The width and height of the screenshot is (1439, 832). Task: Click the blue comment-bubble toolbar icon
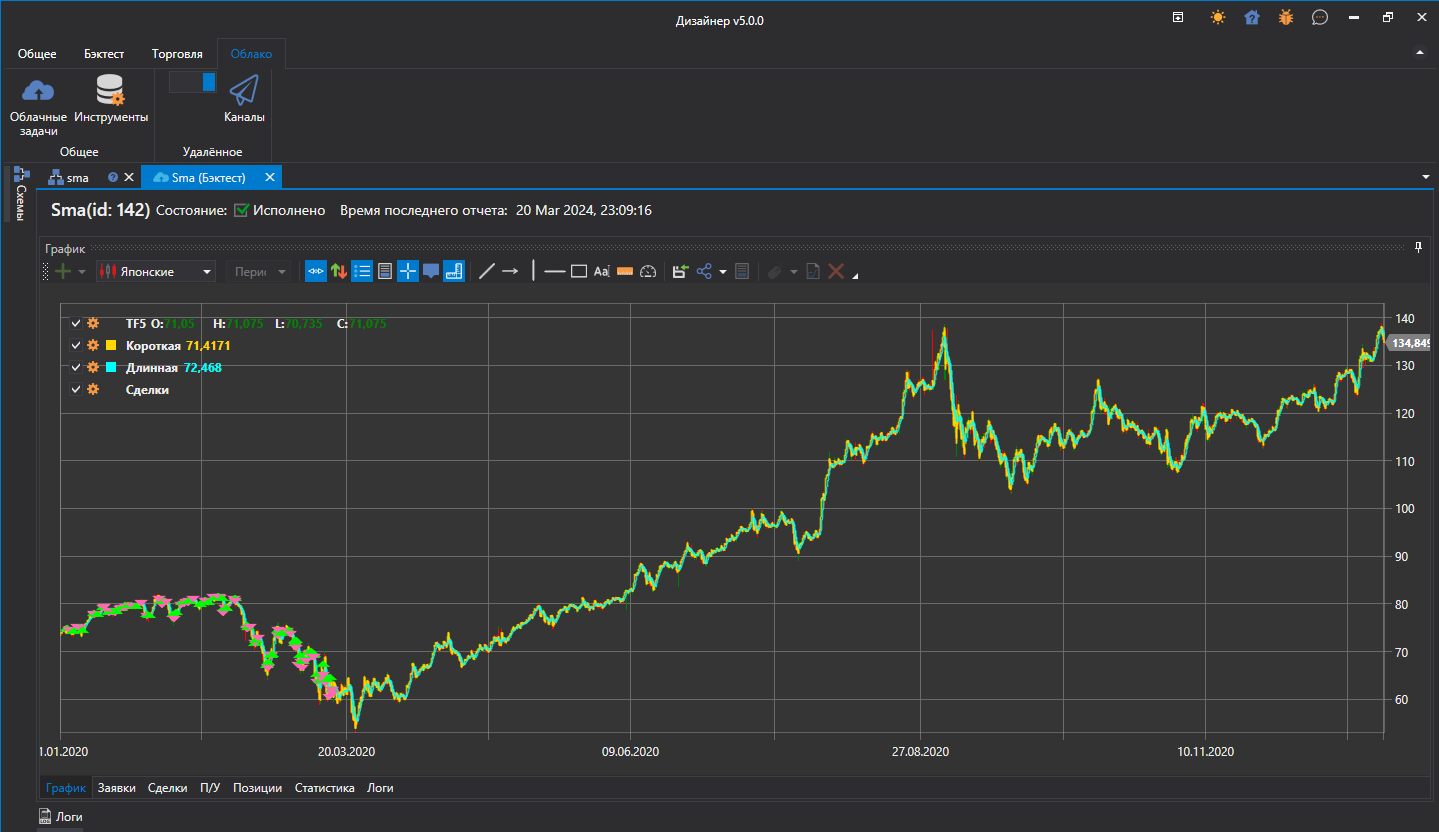click(x=431, y=271)
